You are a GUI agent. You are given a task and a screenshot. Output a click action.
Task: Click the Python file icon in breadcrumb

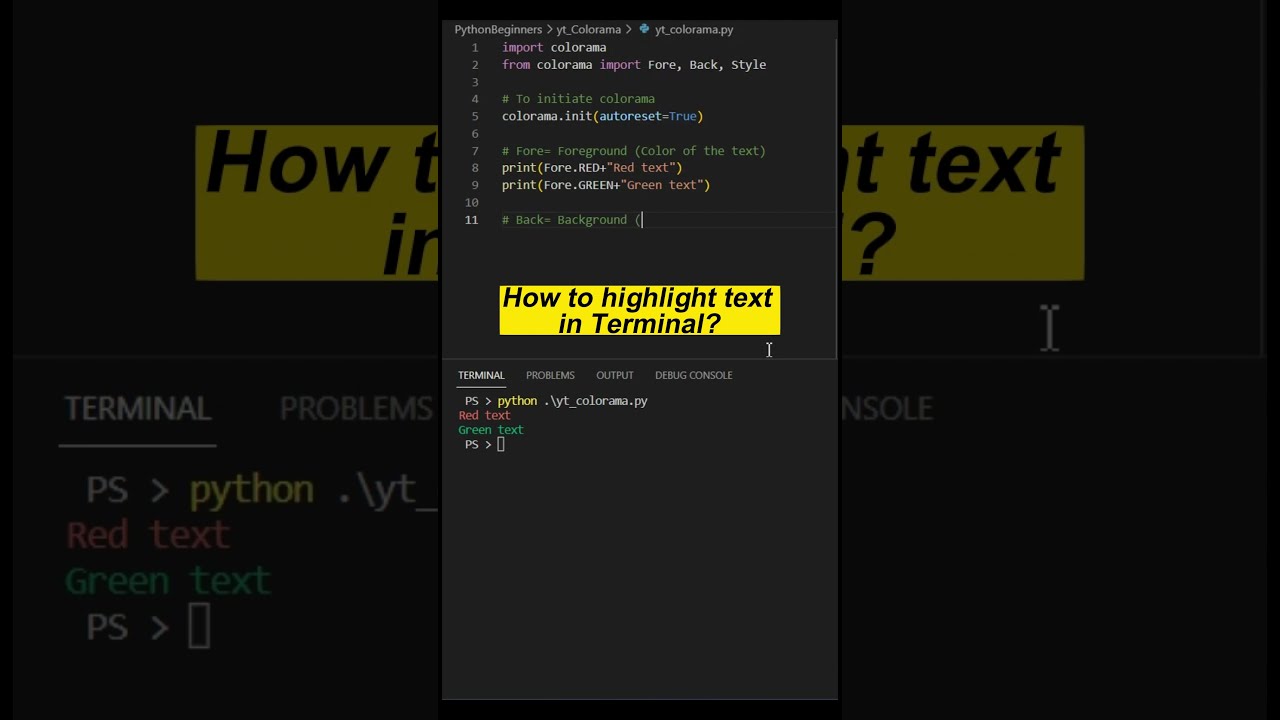click(644, 30)
